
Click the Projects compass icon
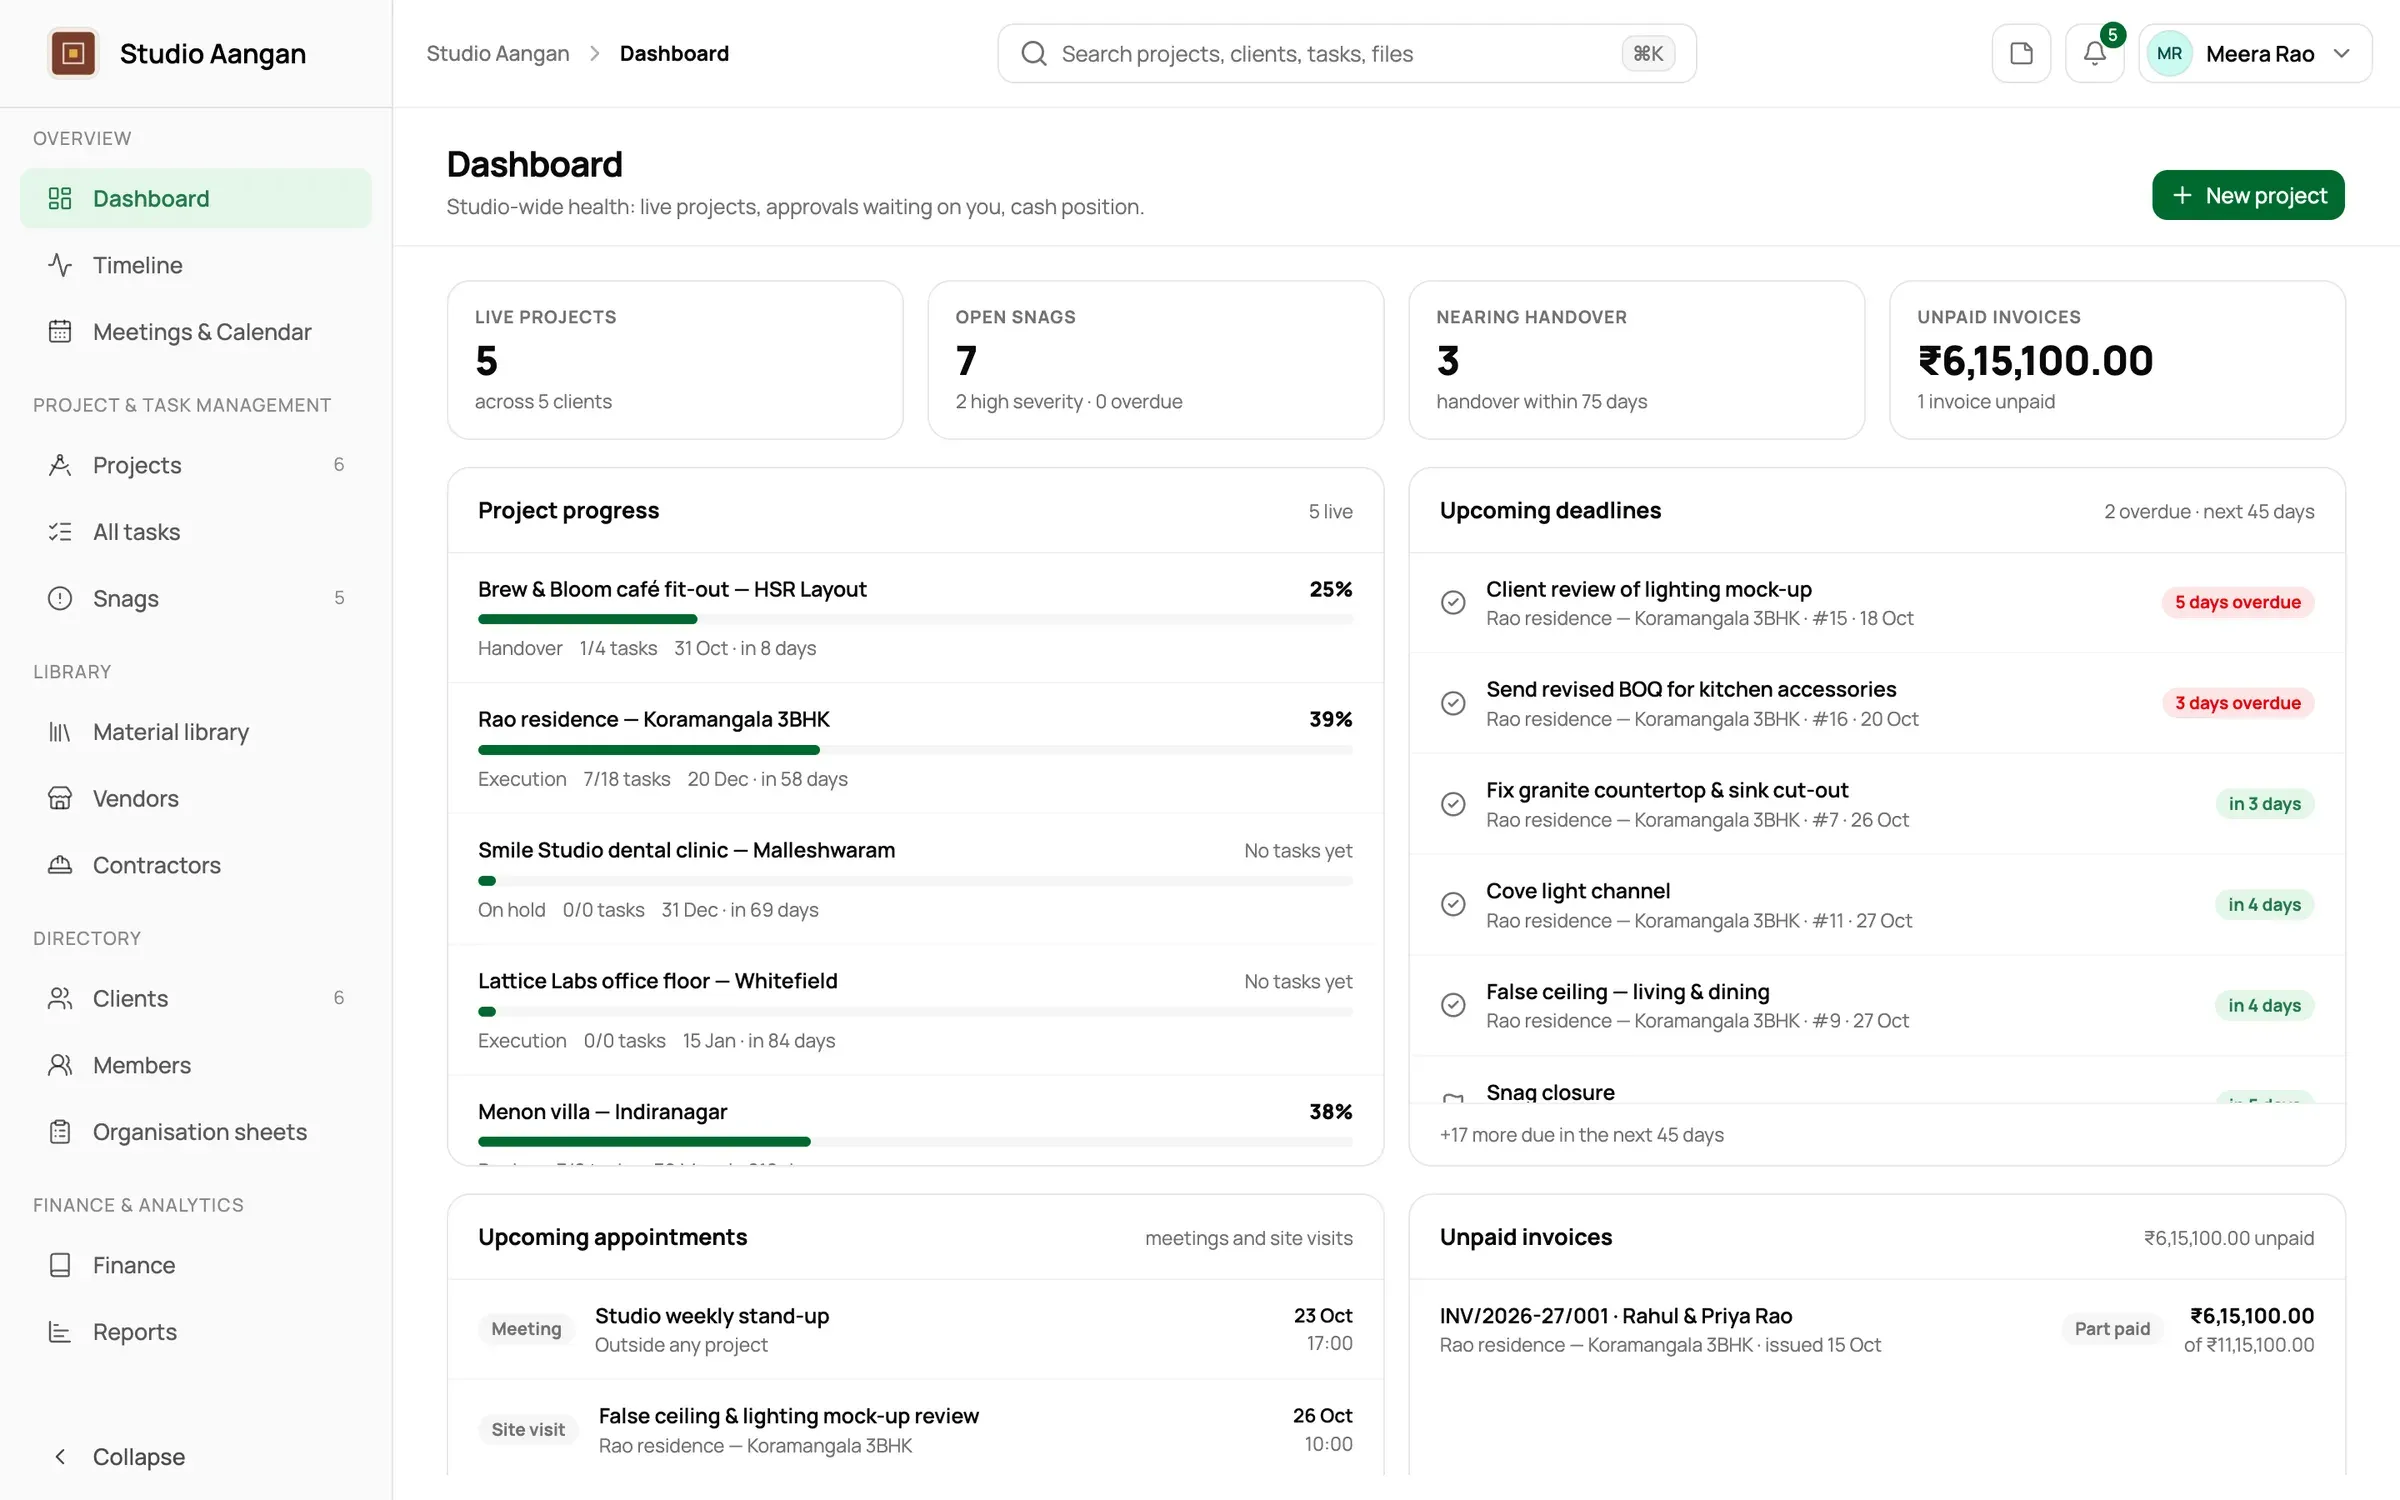[60, 465]
